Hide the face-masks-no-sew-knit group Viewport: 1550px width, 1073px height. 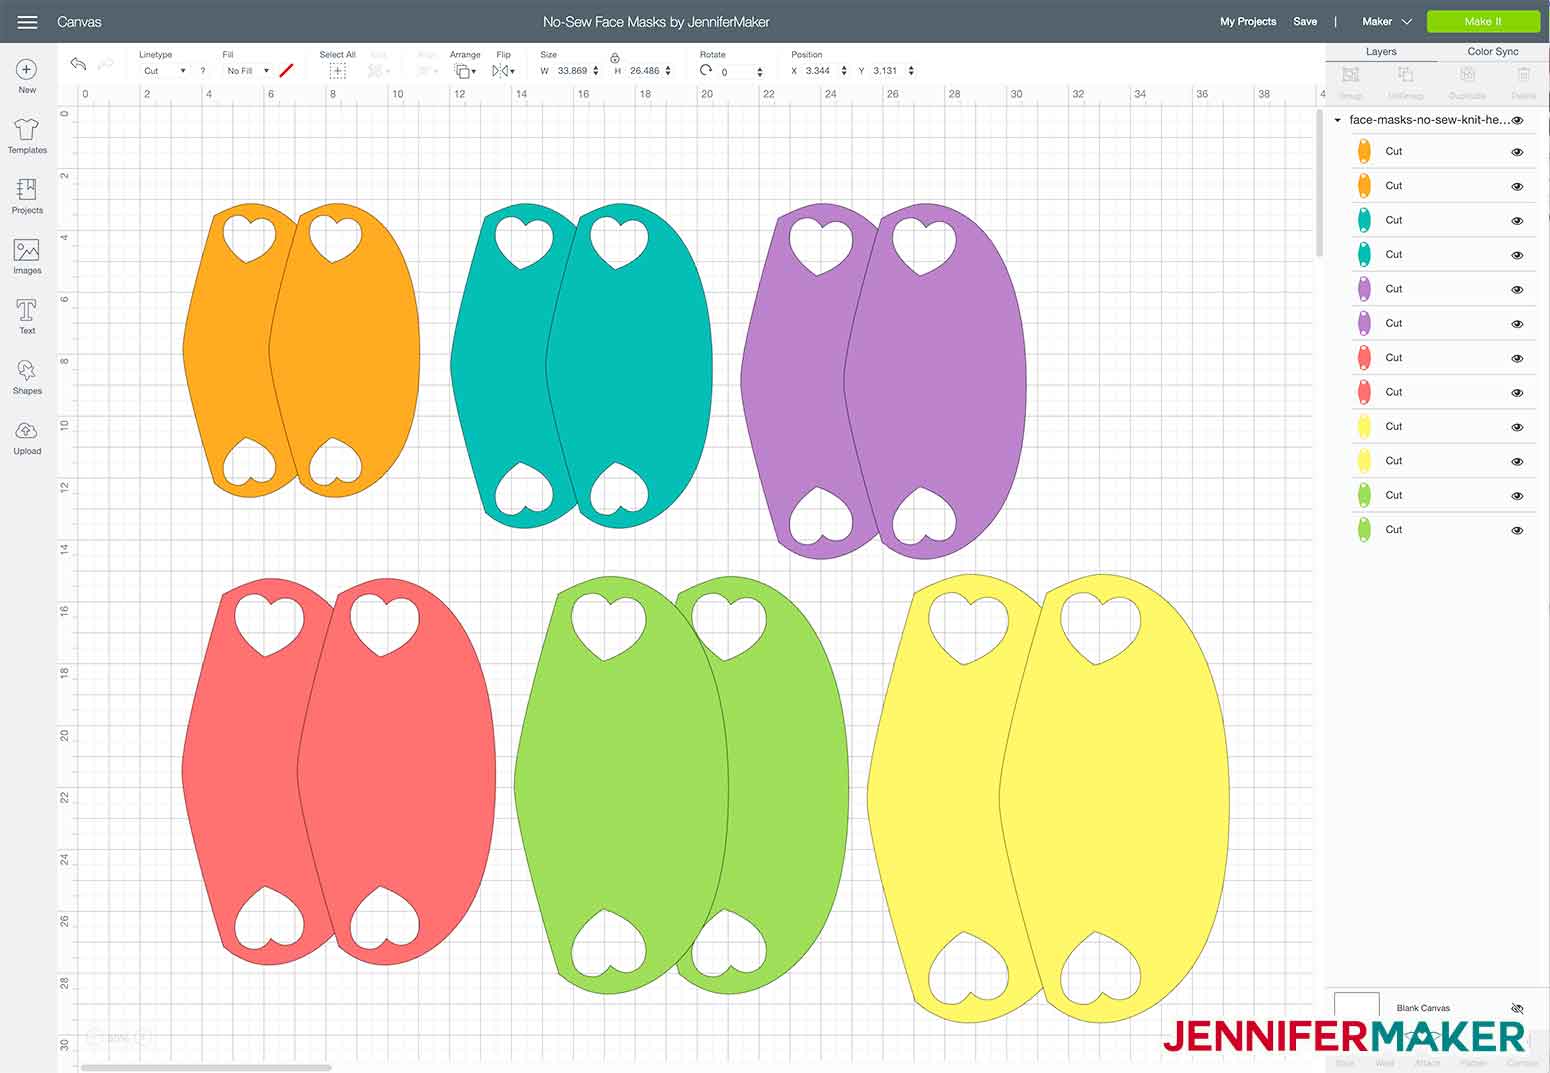(1517, 120)
